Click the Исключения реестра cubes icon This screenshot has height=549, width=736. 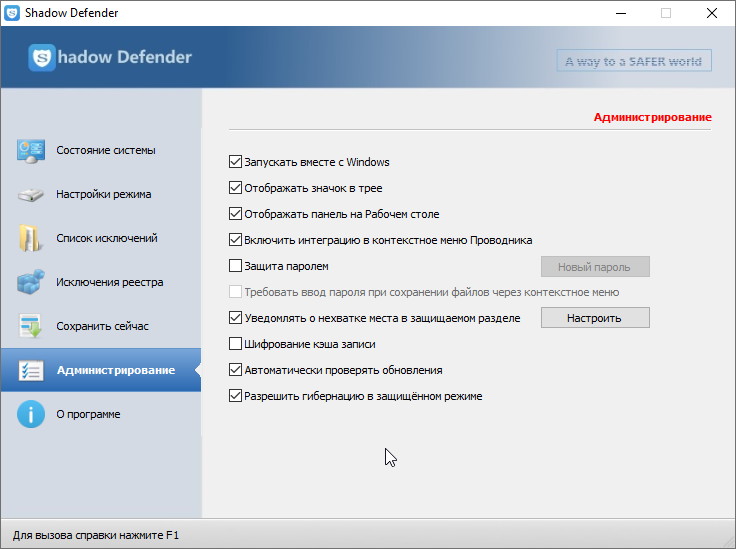coord(31,282)
